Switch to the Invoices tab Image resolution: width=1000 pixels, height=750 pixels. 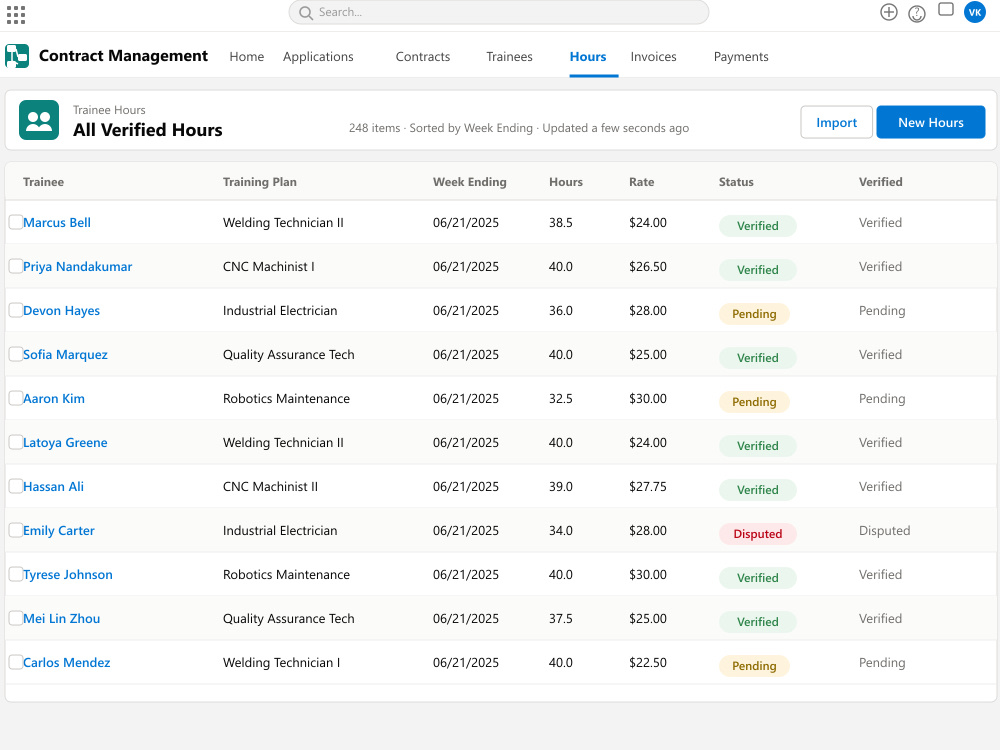tap(654, 57)
